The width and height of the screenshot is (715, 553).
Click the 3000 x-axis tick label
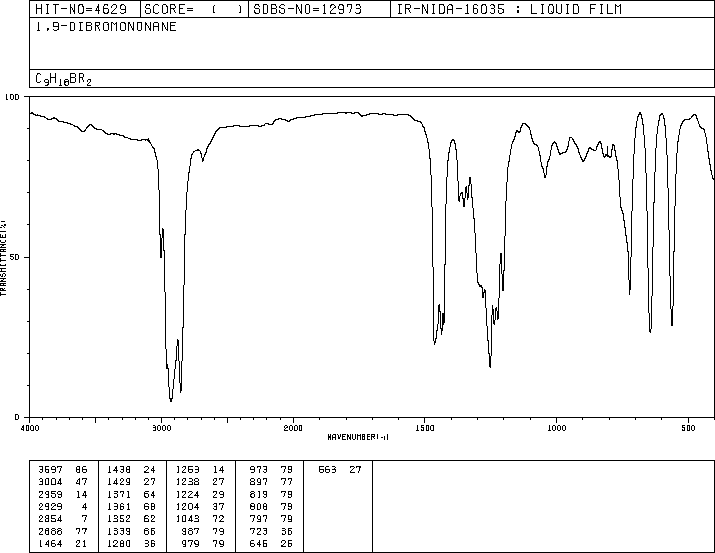point(161,428)
